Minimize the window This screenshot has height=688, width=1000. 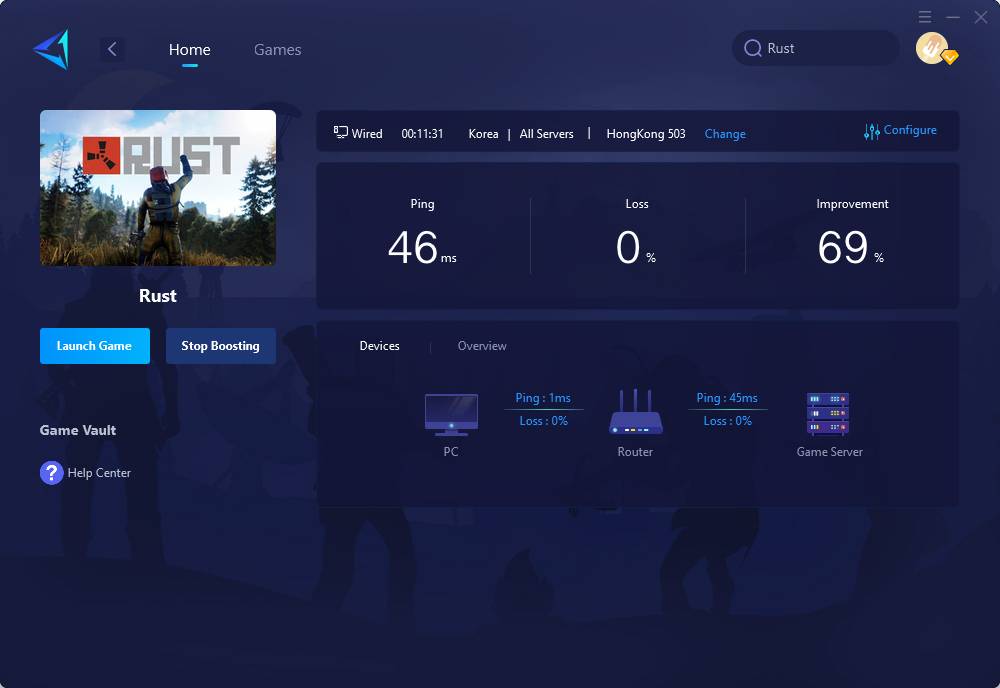tap(953, 17)
